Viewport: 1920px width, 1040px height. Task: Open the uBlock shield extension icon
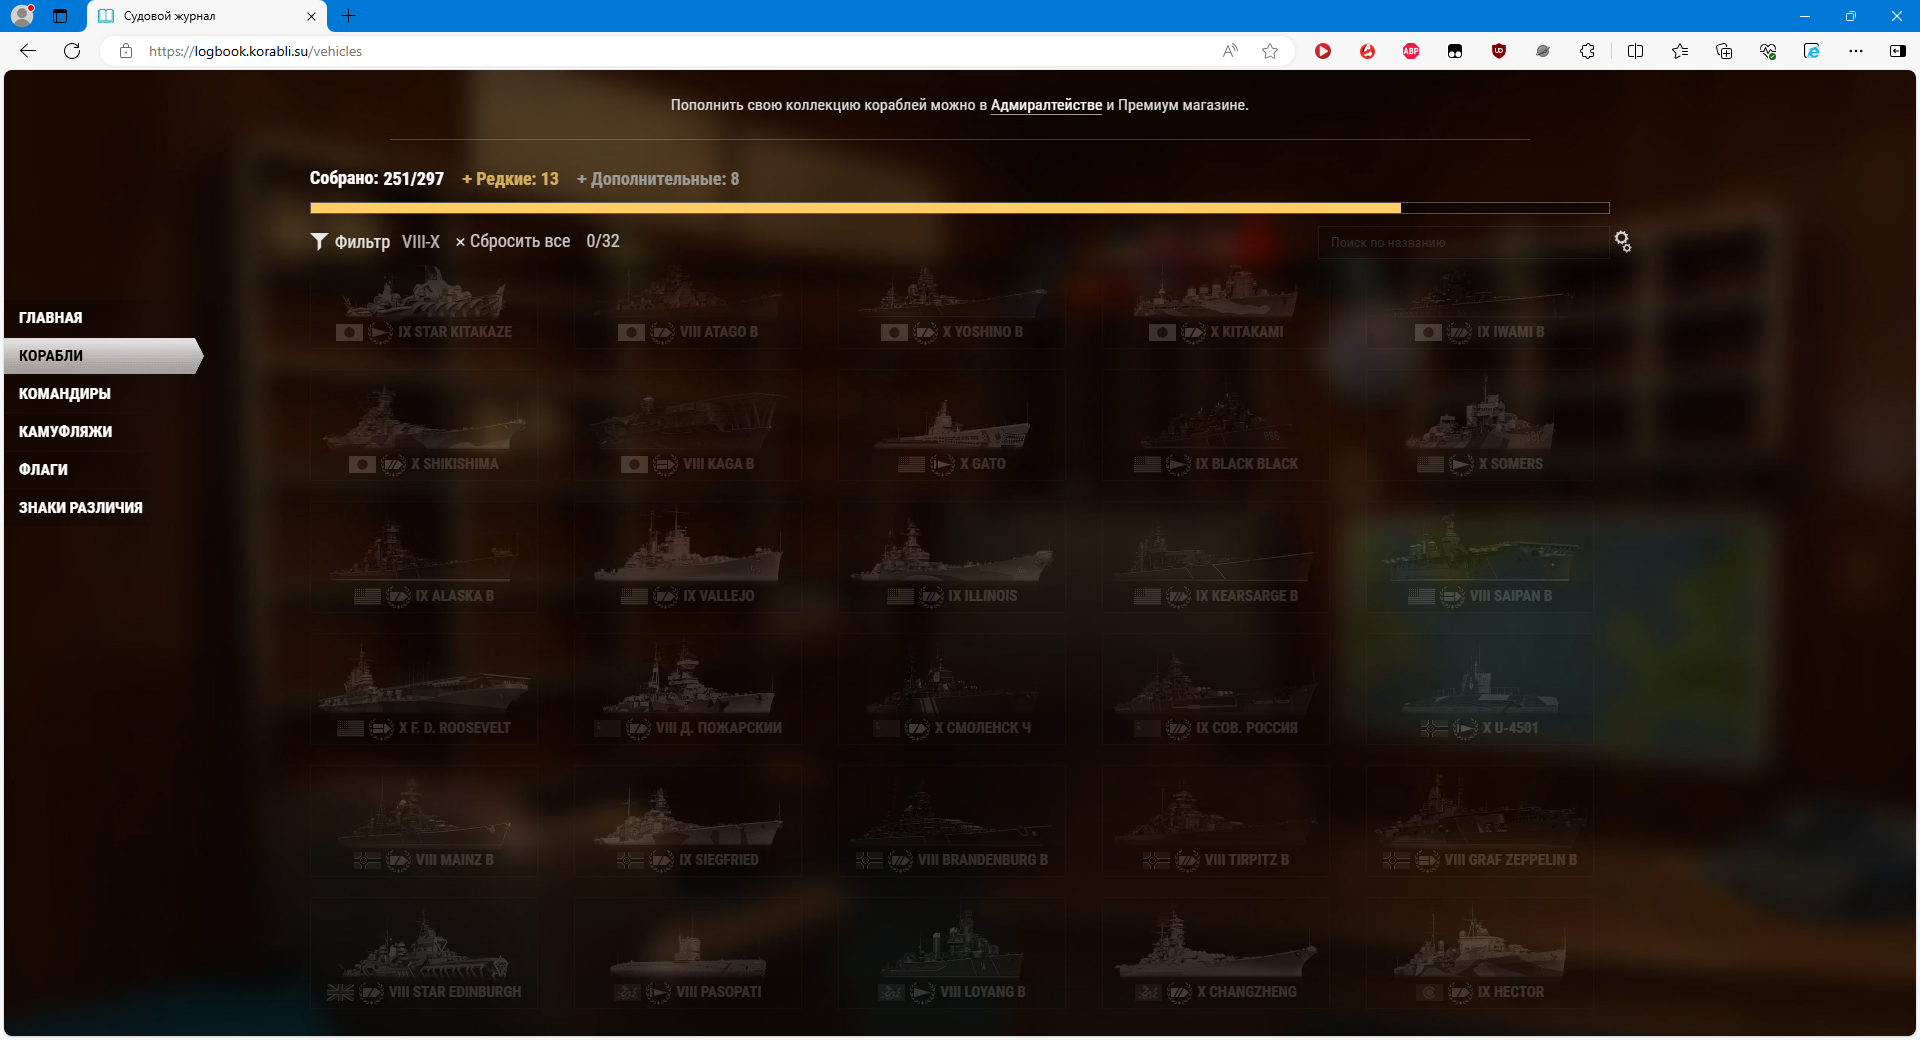1499,51
